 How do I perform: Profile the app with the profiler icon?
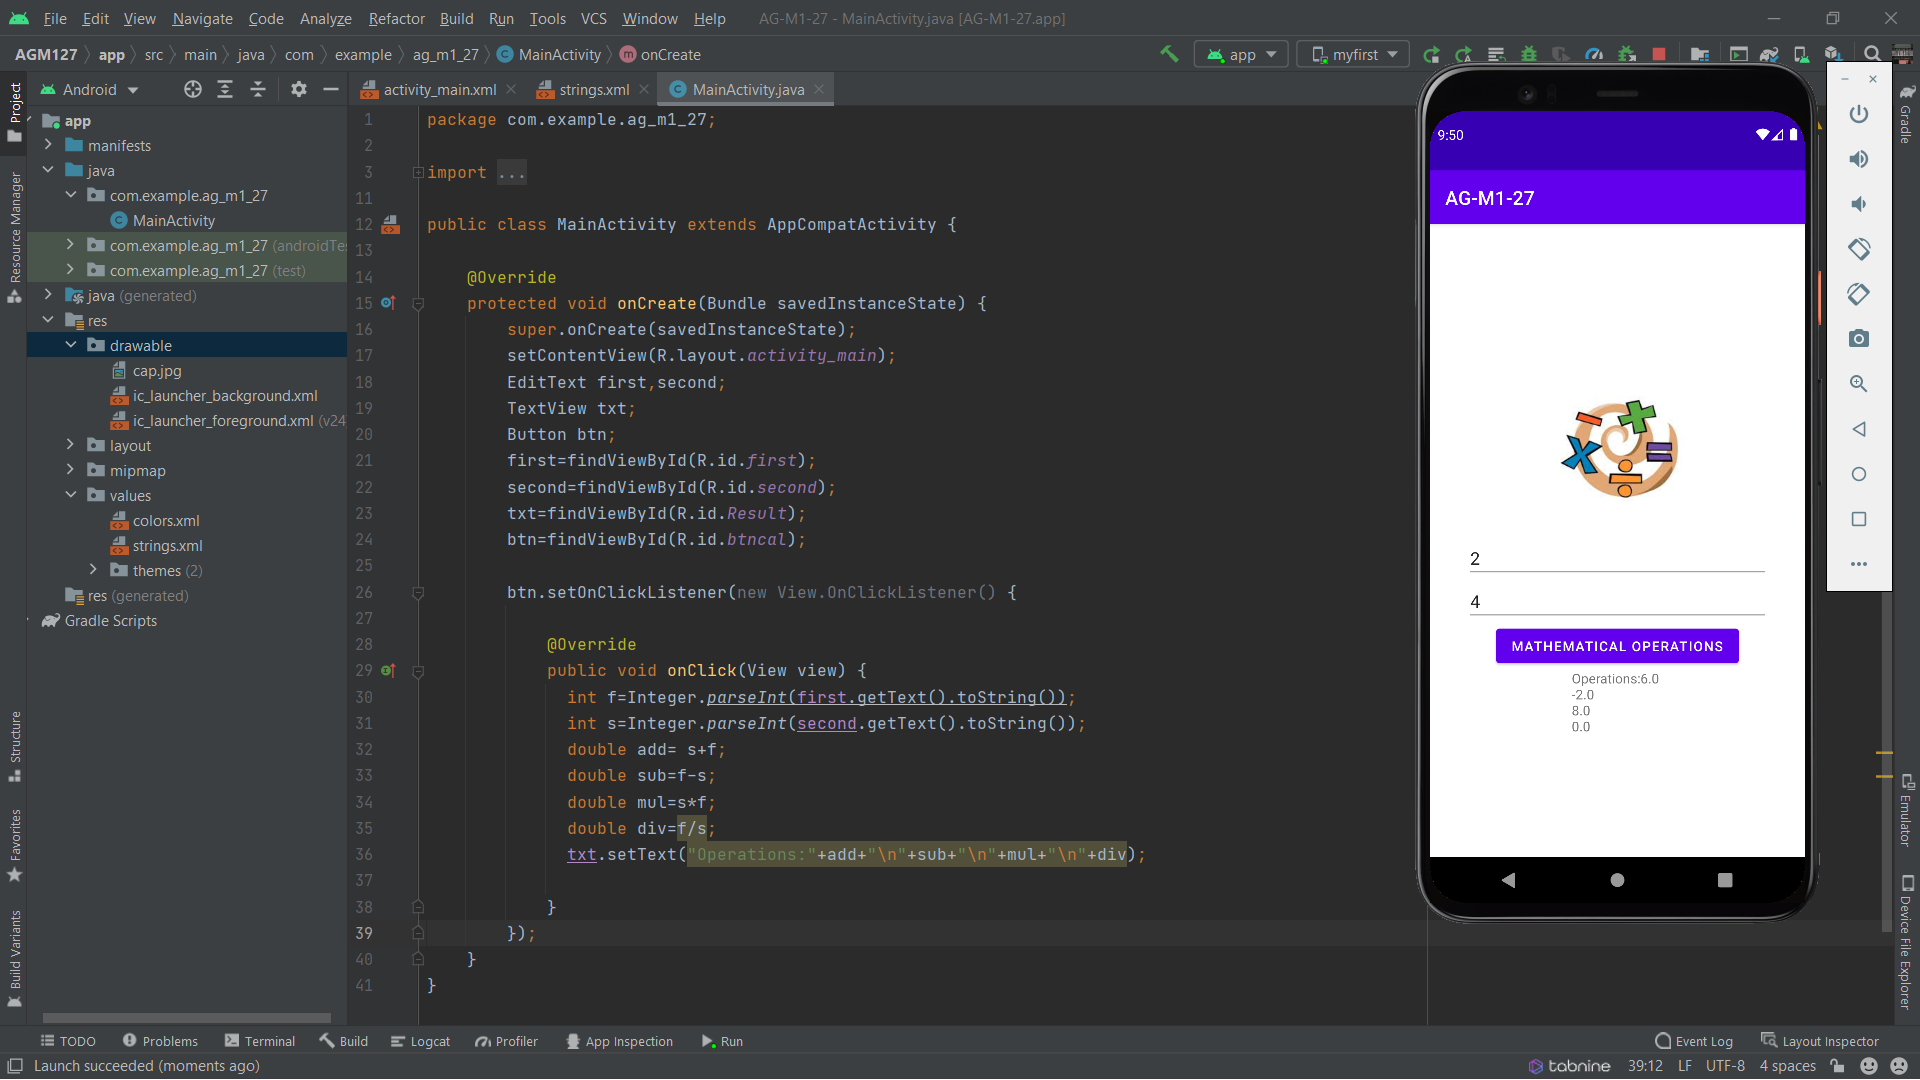(1594, 54)
